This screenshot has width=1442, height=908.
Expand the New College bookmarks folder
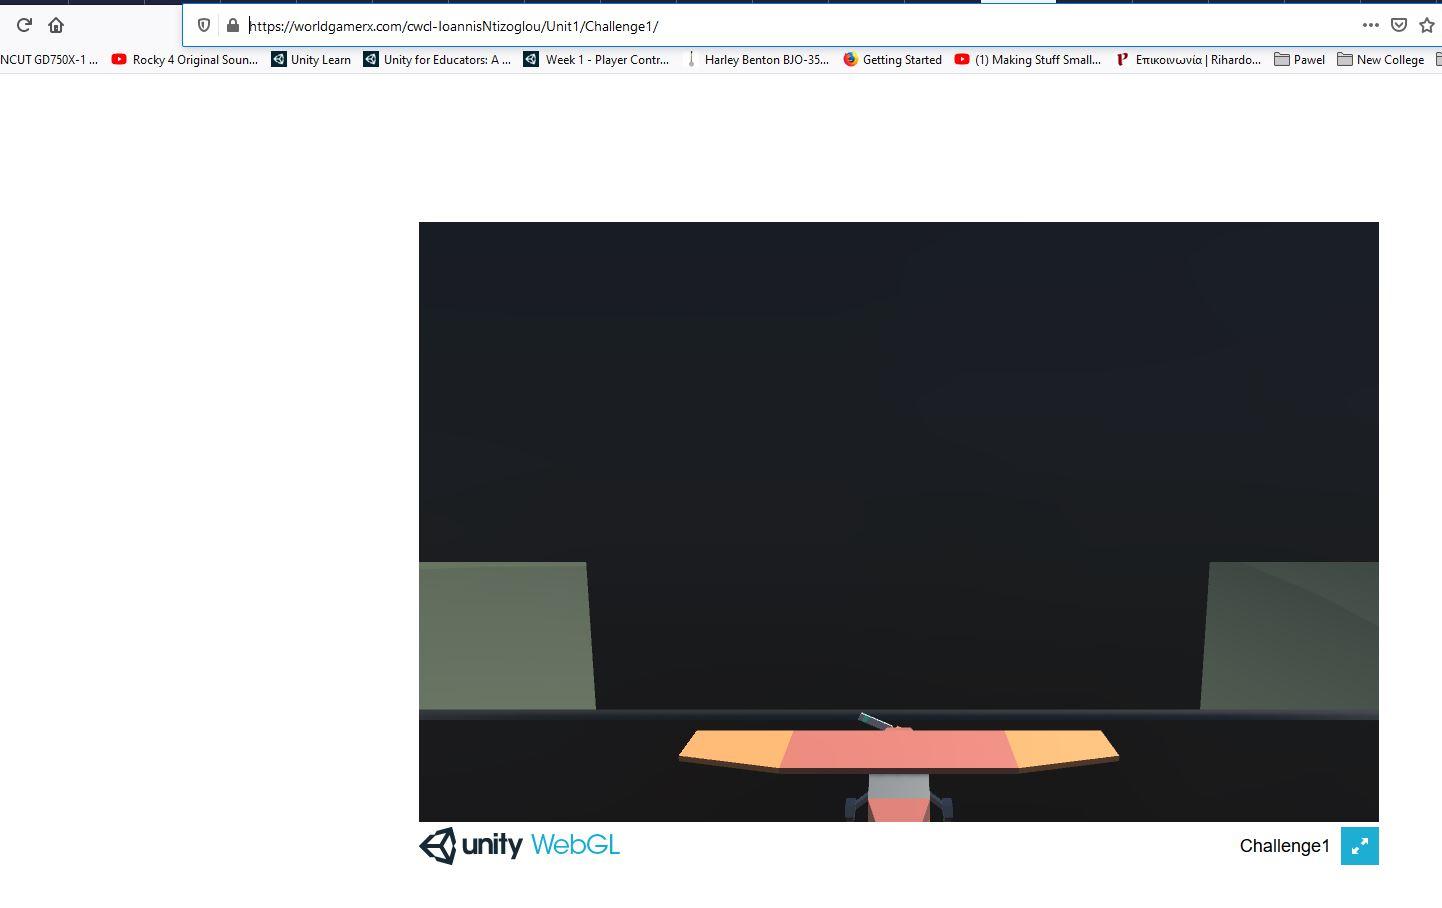pos(1381,60)
